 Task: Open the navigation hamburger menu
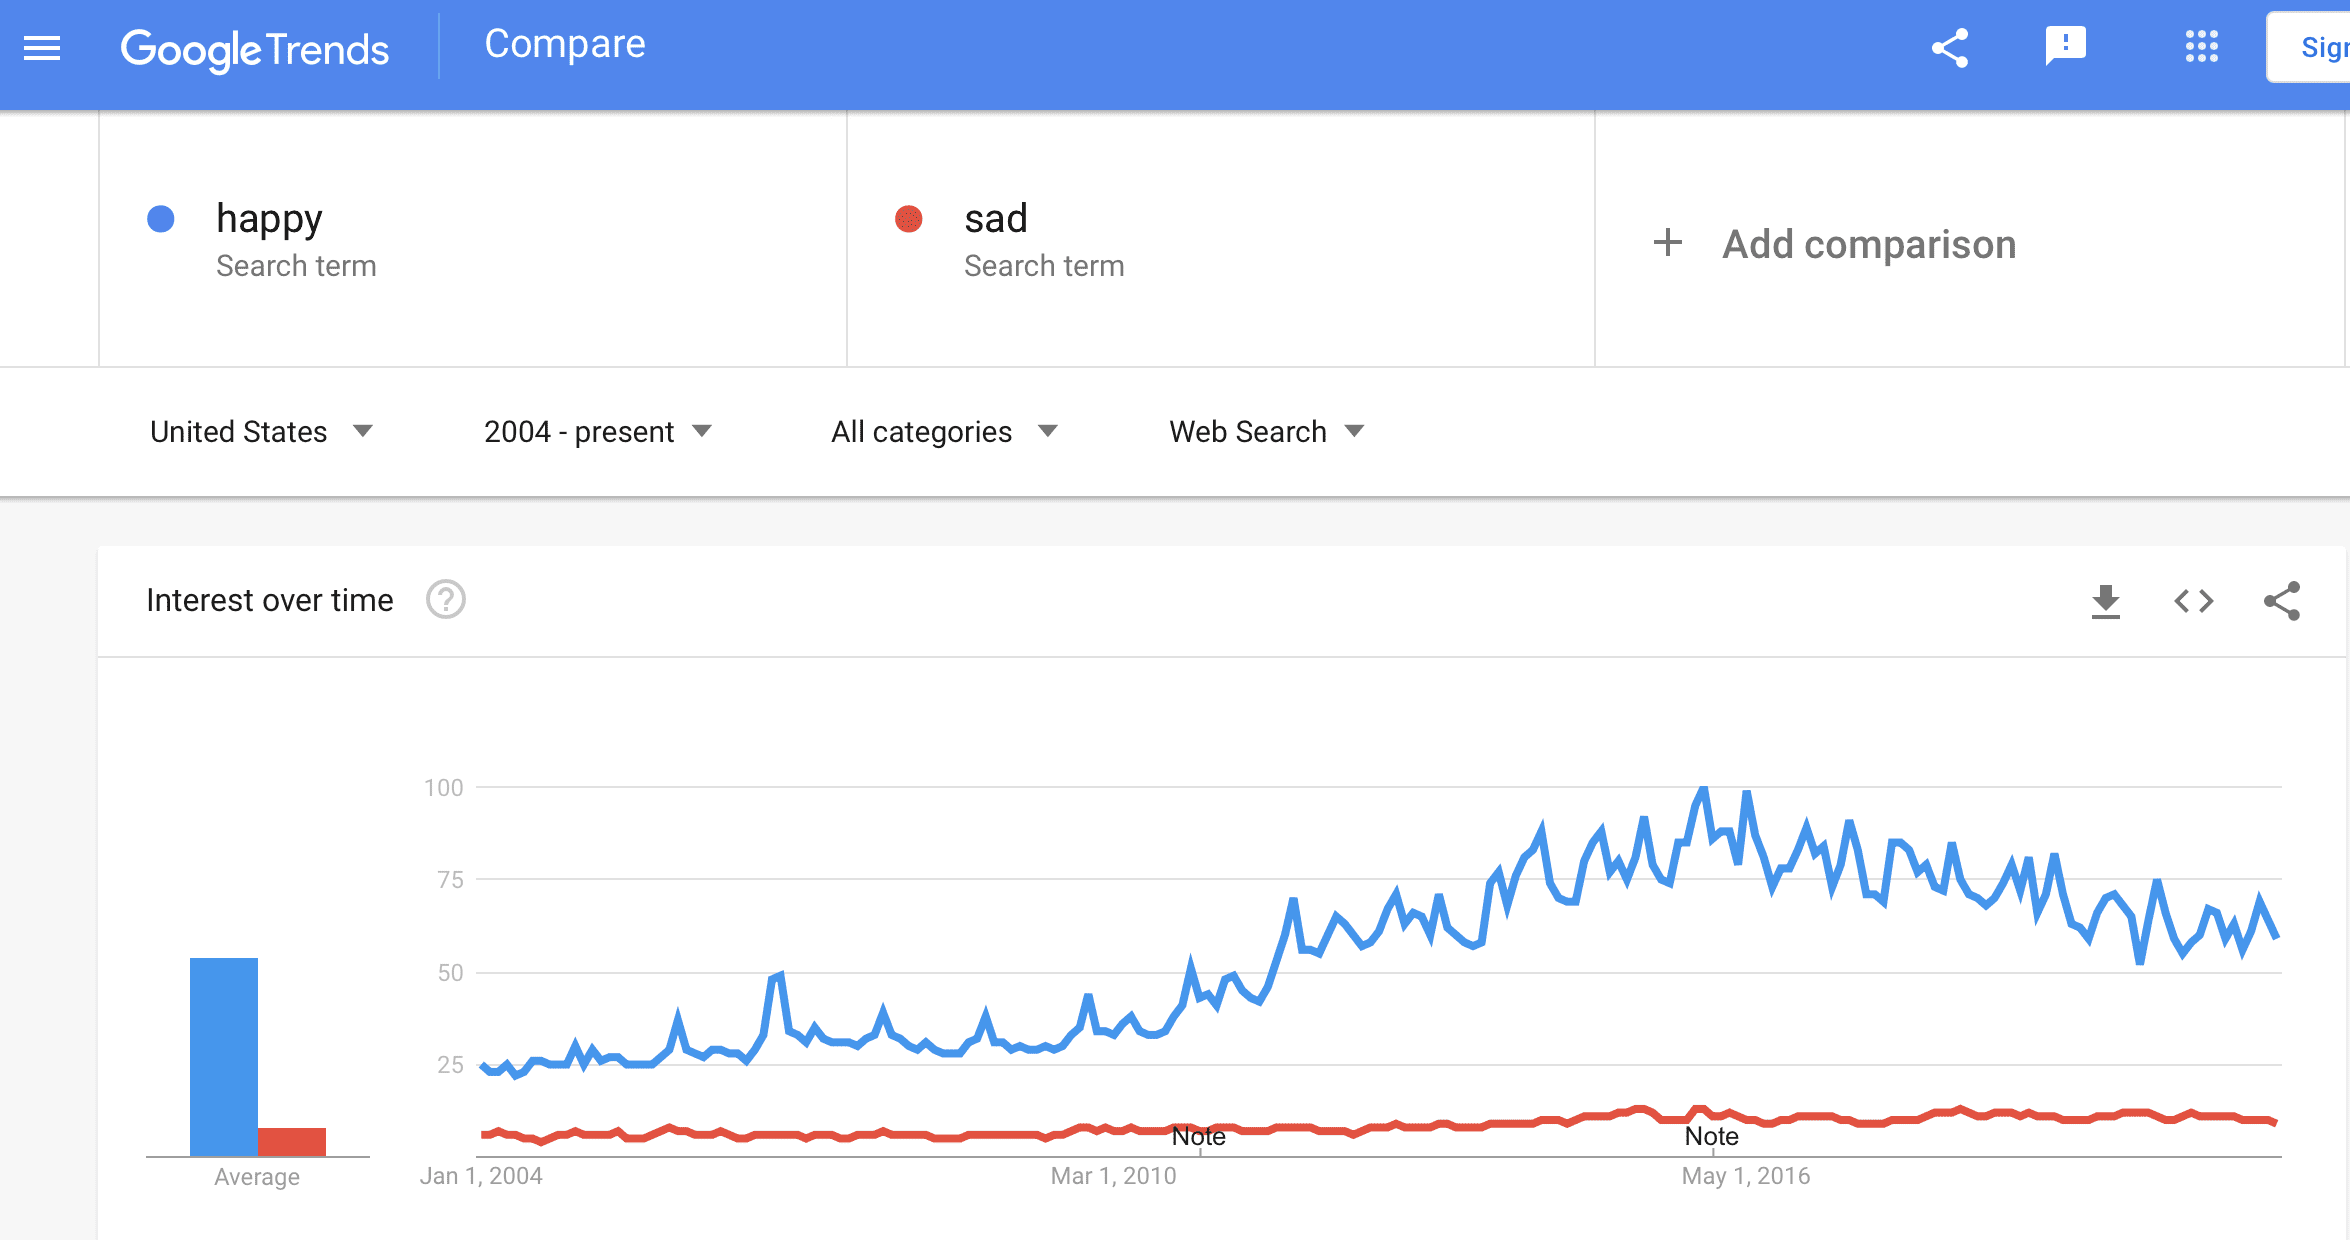point(40,48)
